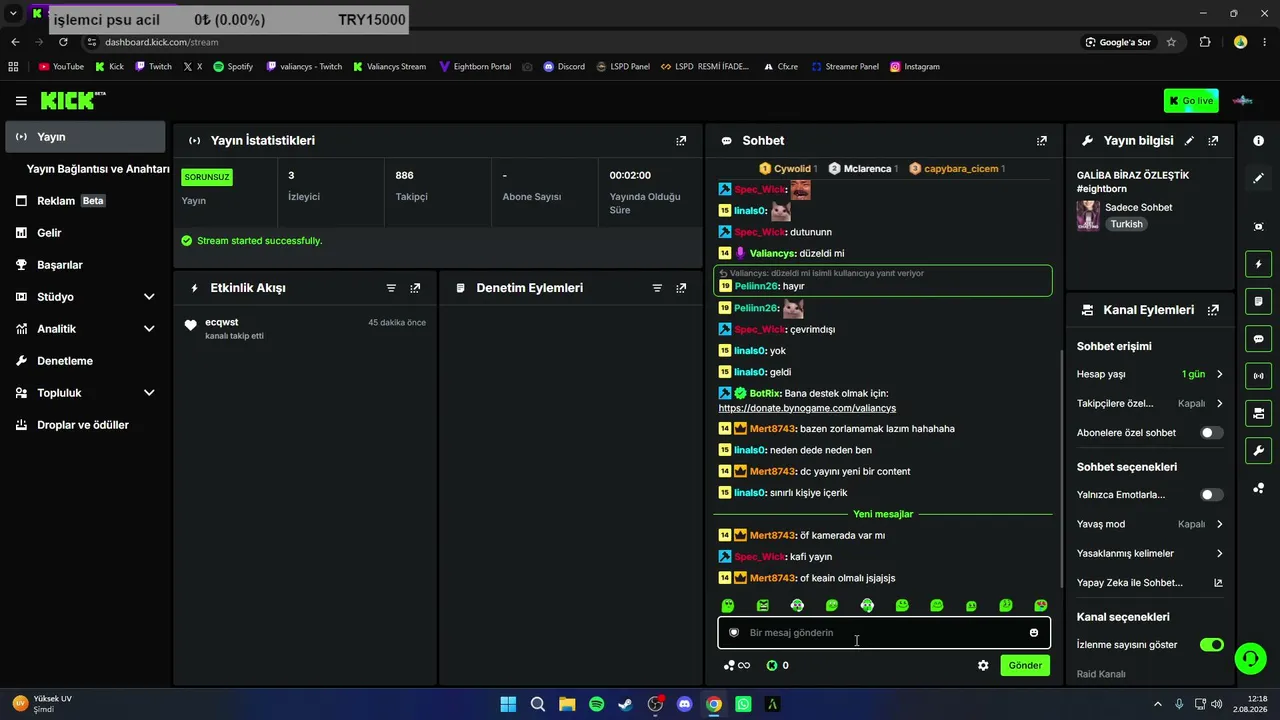Image resolution: width=1280 pixels, height=720 pixels.
Task: Open the Windows Start menu
Action: tap(508, 704)
